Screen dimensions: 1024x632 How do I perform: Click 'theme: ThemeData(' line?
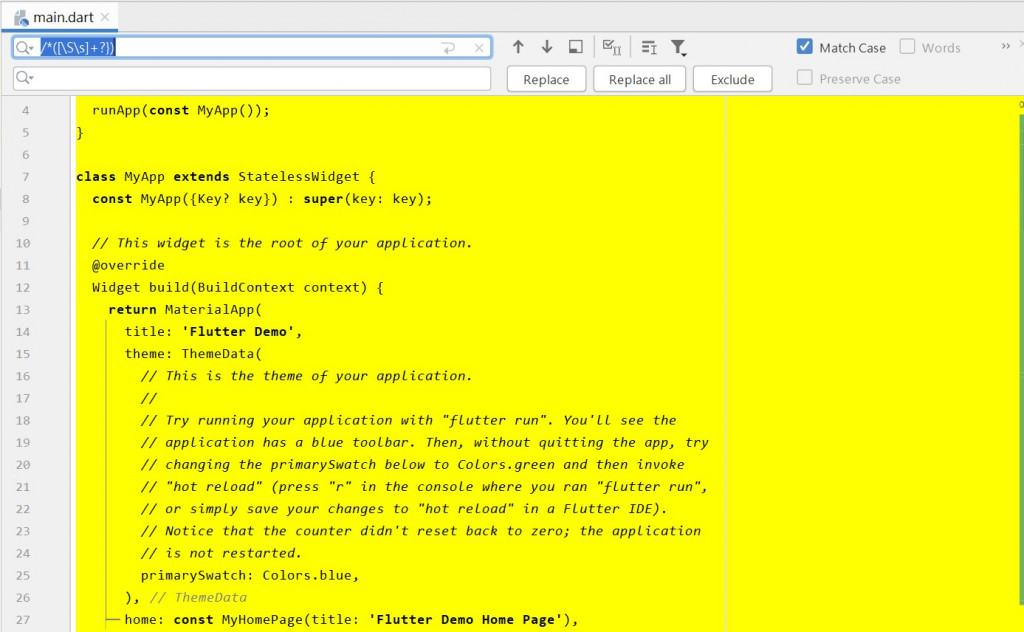coord(193,354)
